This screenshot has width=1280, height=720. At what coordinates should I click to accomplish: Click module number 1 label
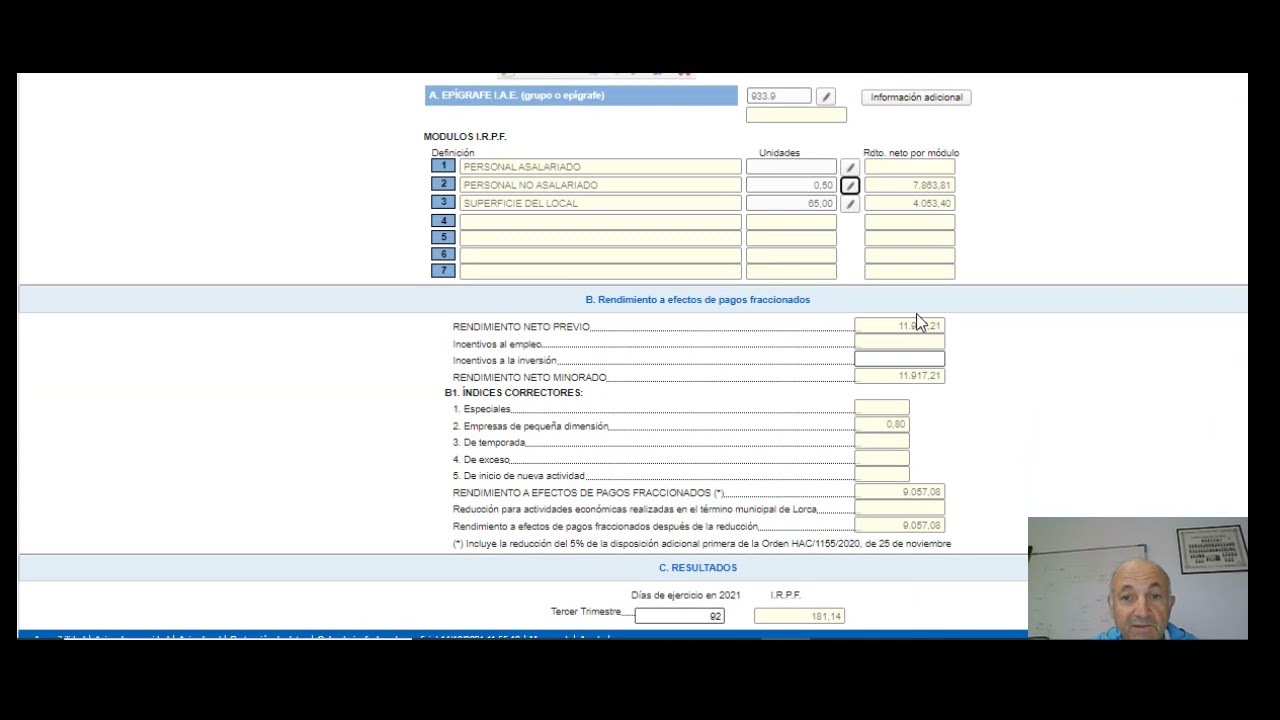pyautogui.click(x=444, y=166)
